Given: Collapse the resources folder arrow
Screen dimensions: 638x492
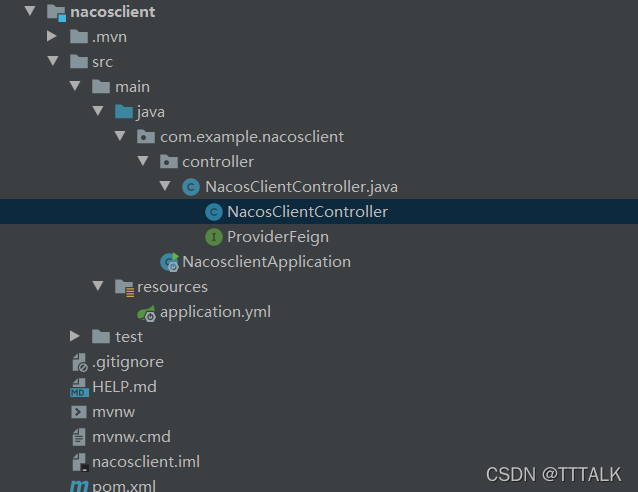Looking at the screenshot, I should [98, 286].
